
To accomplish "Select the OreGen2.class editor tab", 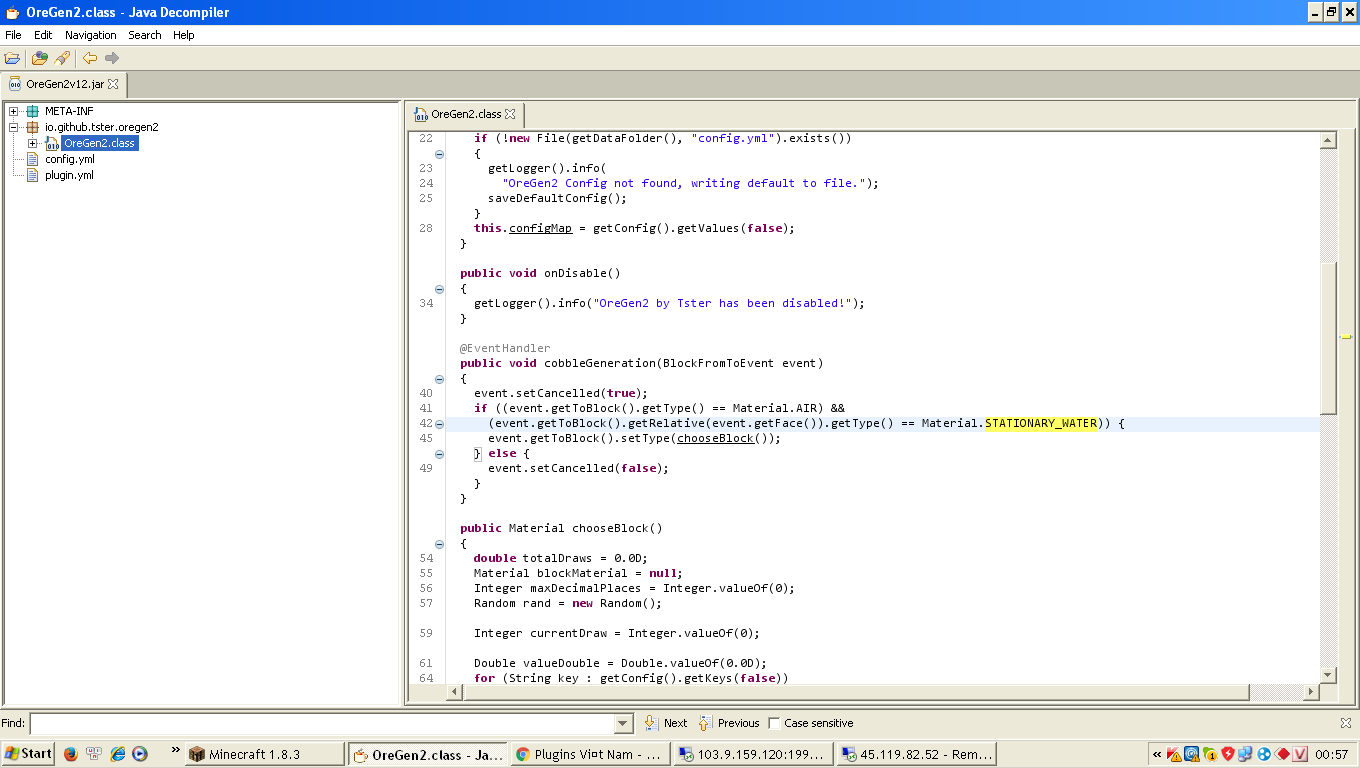I will [x=466, y=114].
